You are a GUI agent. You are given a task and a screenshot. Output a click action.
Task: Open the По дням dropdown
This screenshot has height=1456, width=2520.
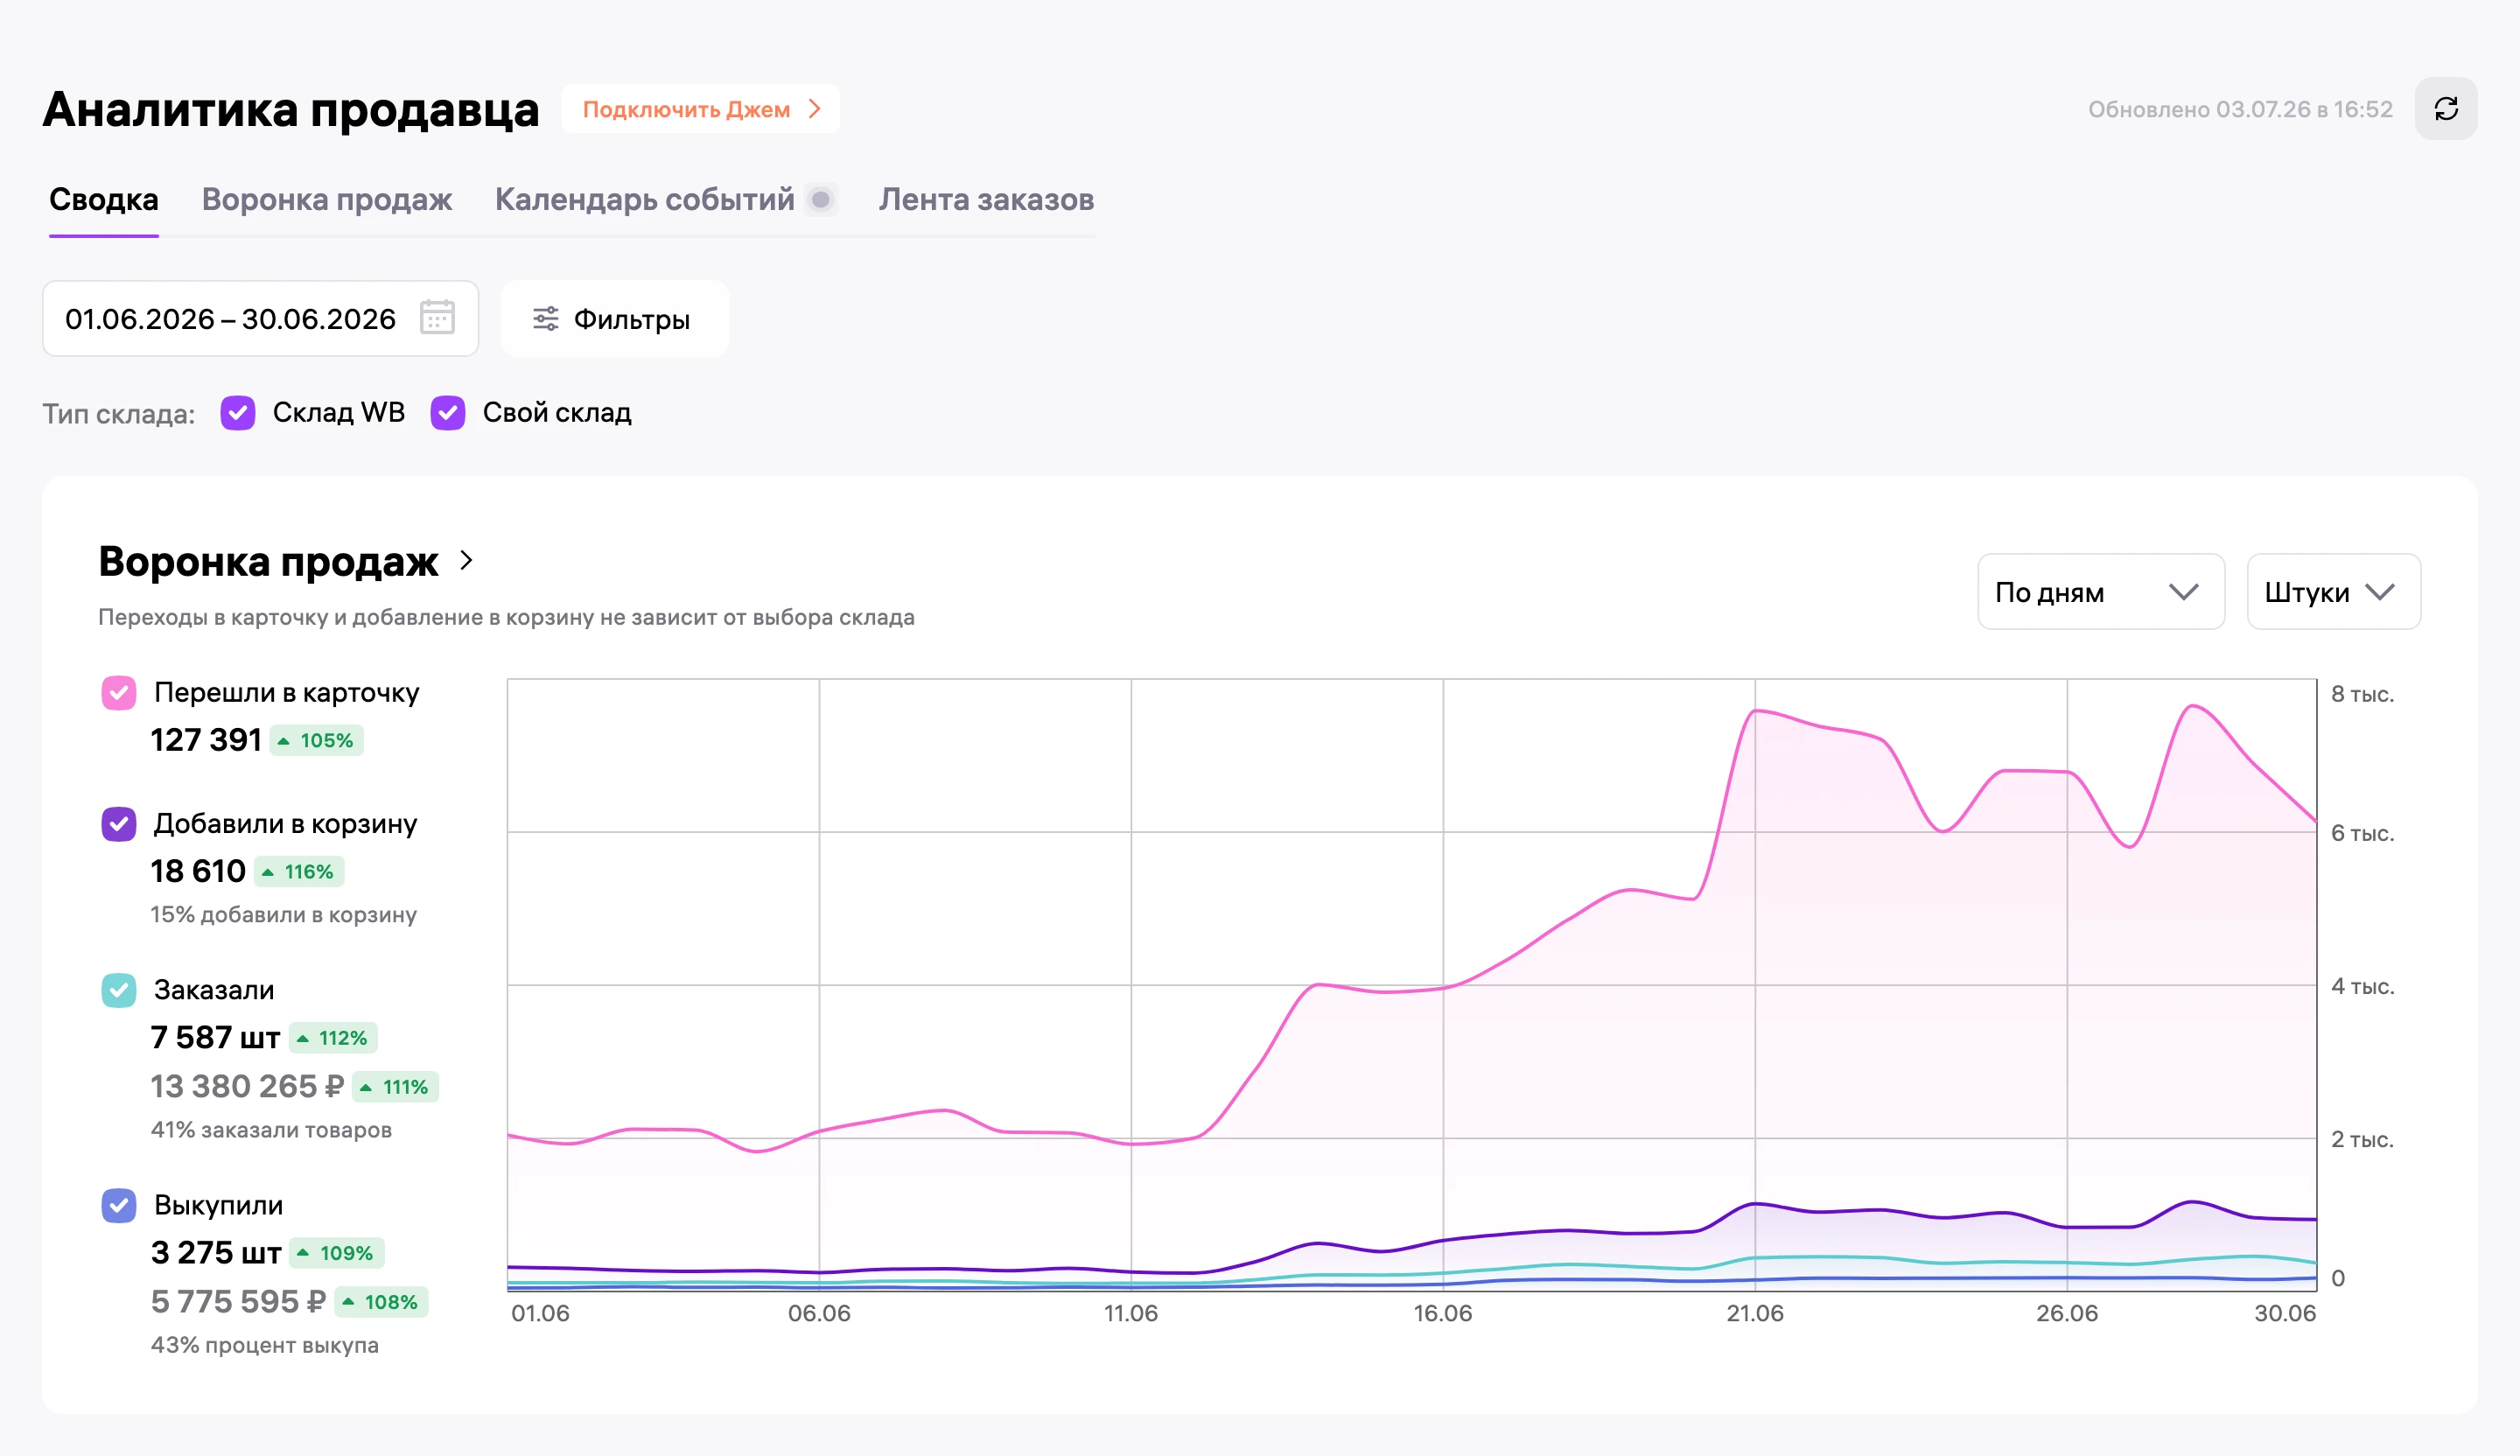(2101, 592)
